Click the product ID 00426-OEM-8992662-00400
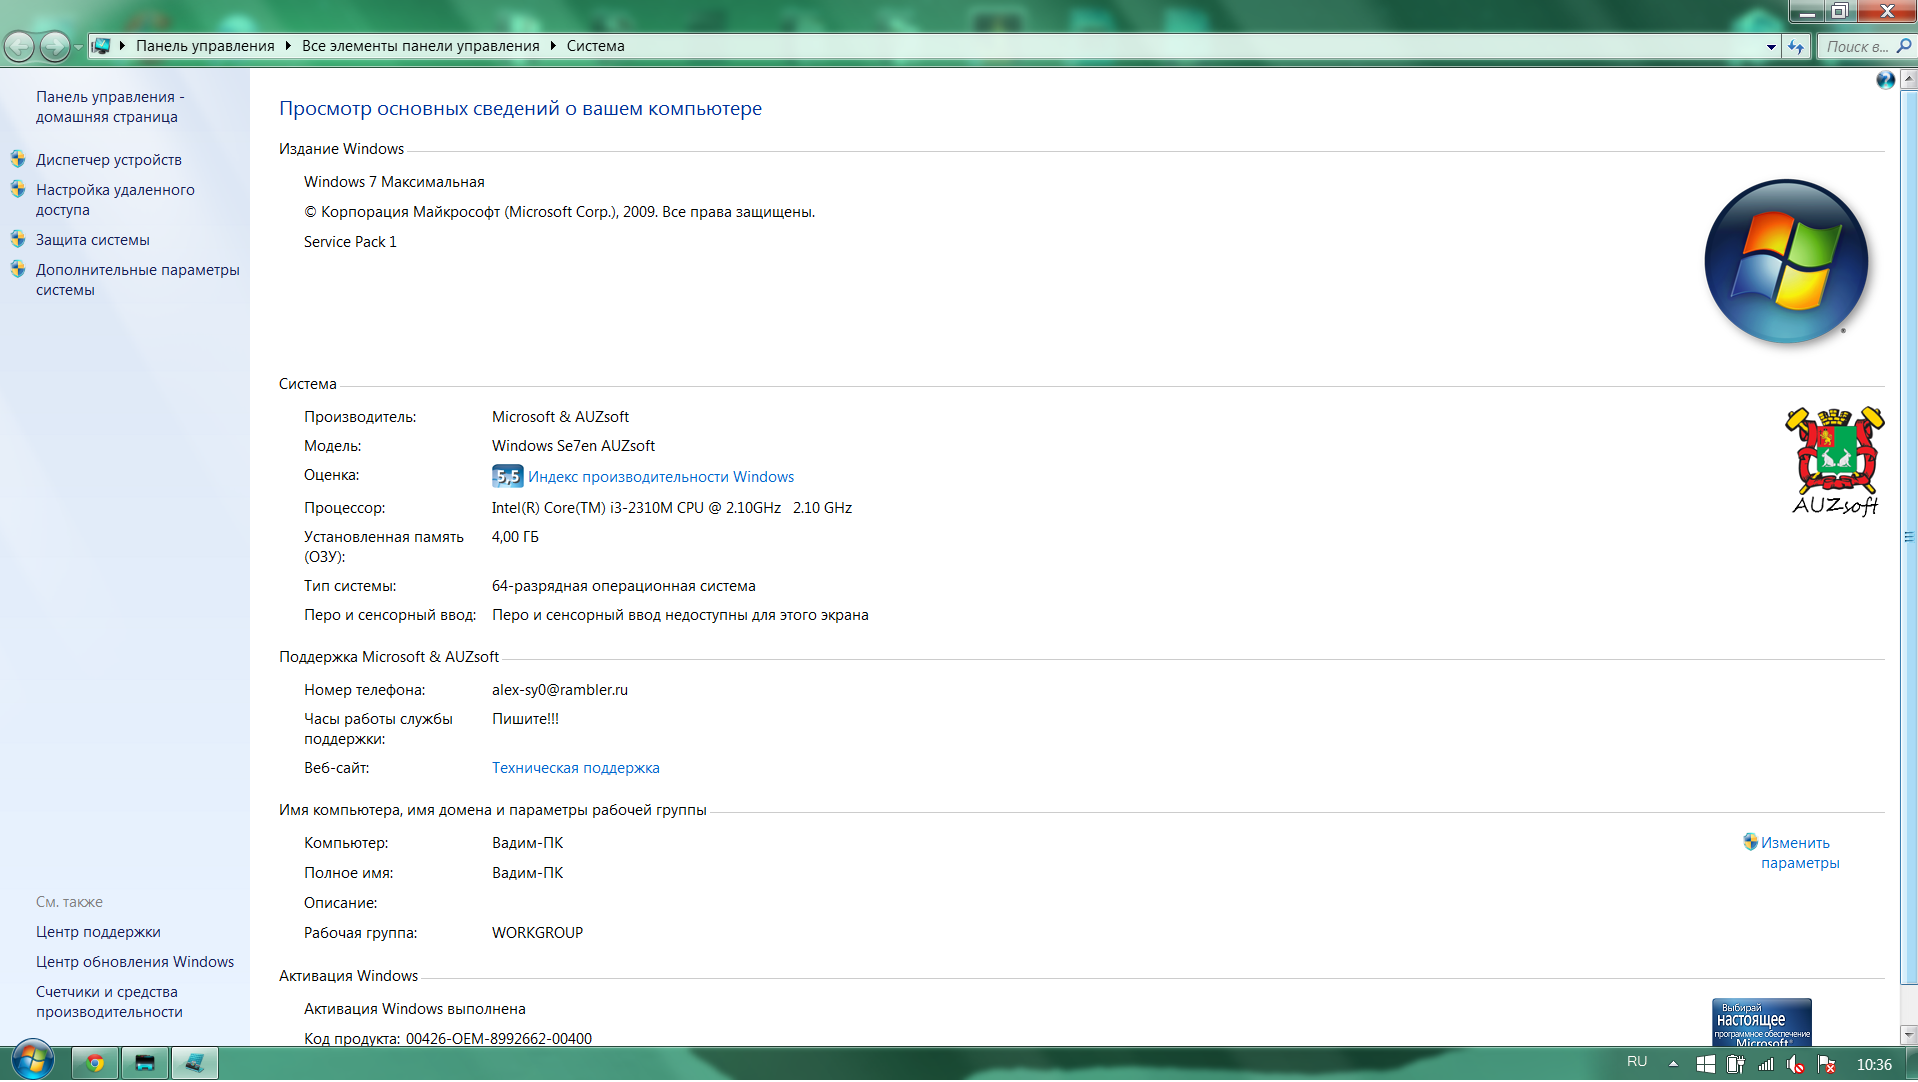Image resolution: width=1918 pixels, height=1082 pixels. 499,1039
